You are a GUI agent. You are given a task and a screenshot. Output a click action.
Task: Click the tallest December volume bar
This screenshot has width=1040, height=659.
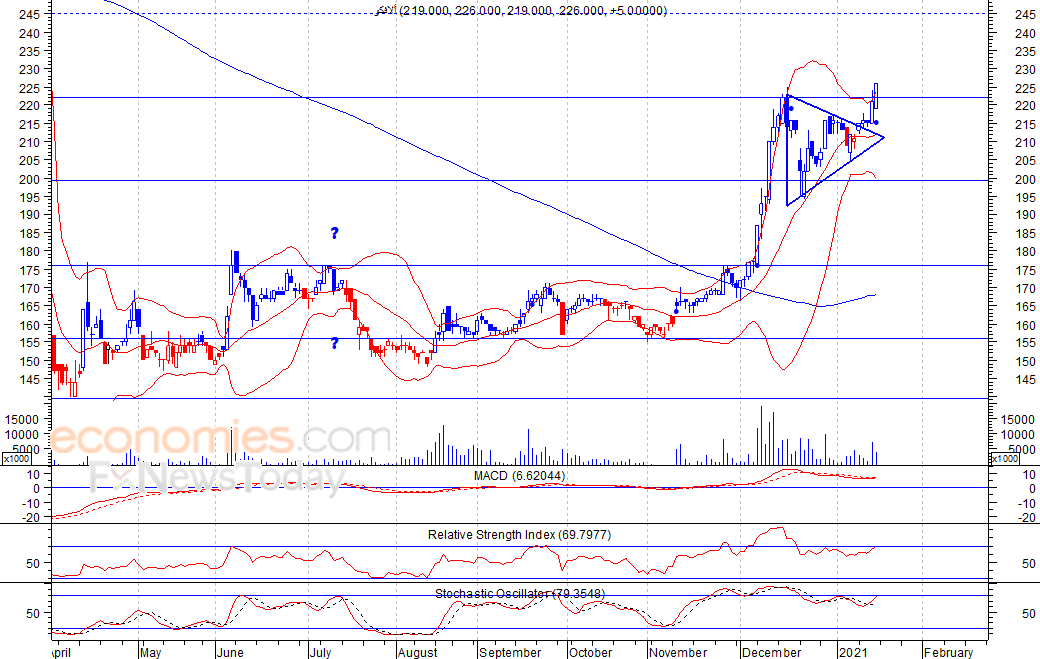pos(761,436)
